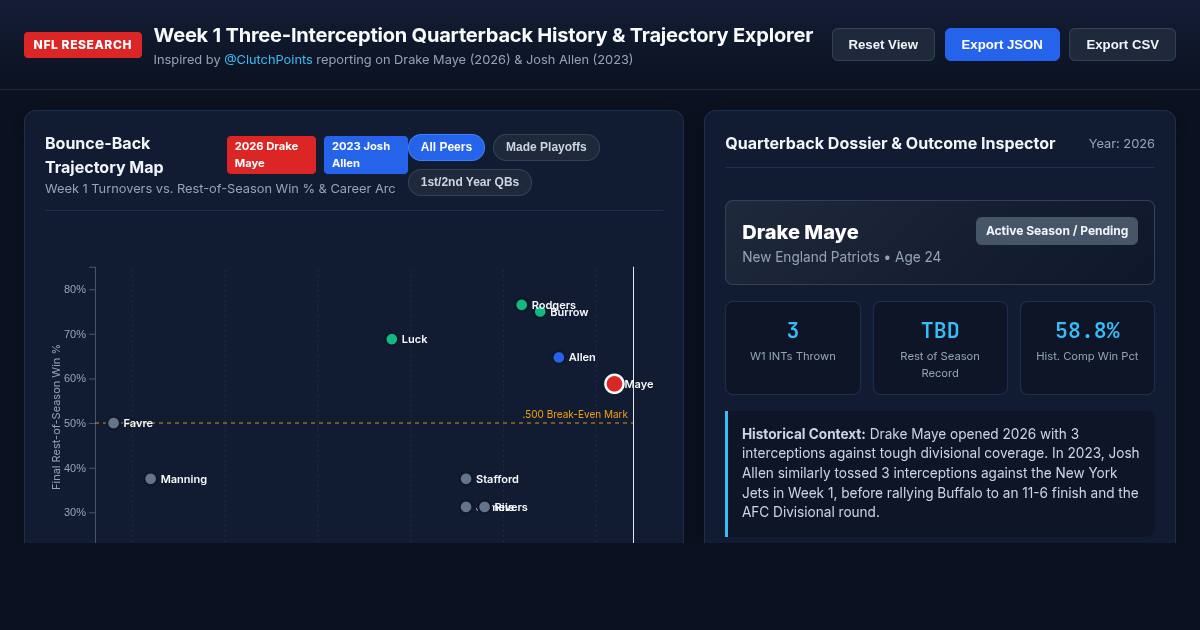Open the @ClutchPoints link
Viewport: 1200px width, 630px height.
point(268,59)
